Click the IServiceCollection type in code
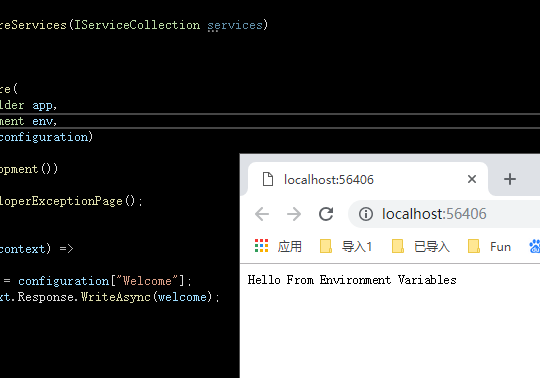The height and width of the screenshot is (378, 540). [137, 25]
